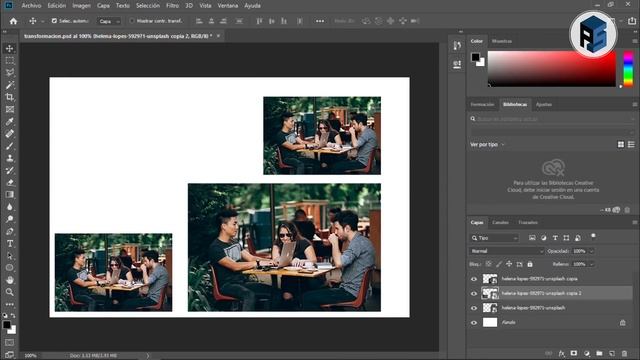This screenshot has width=640, height=360.
Task: Select the Dodge tool
Action: click(9, 219)
